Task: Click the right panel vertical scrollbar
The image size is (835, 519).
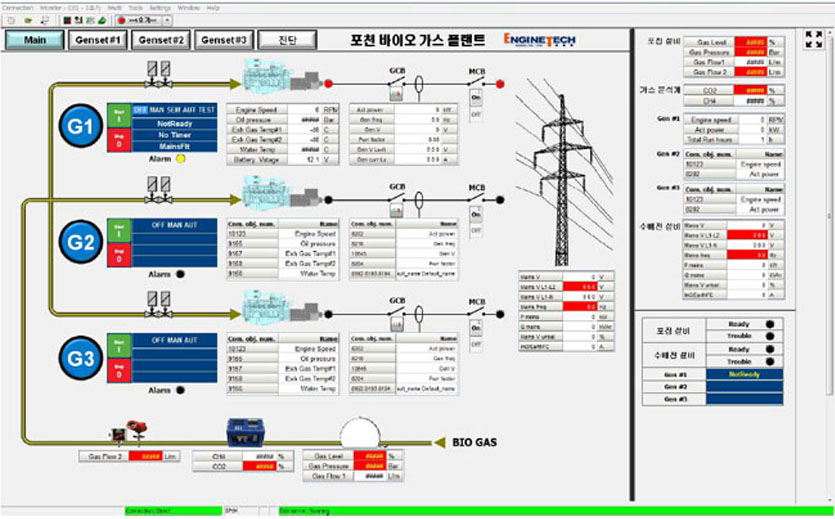Action: pos(828,216)
